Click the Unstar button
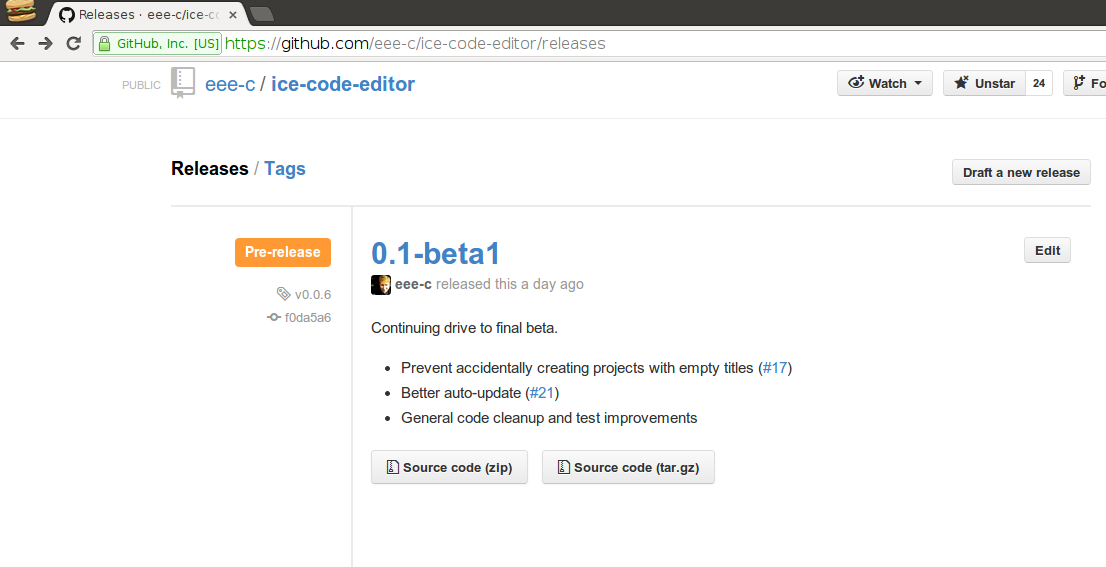1106x567 pixels. click(x=984, y=83)
